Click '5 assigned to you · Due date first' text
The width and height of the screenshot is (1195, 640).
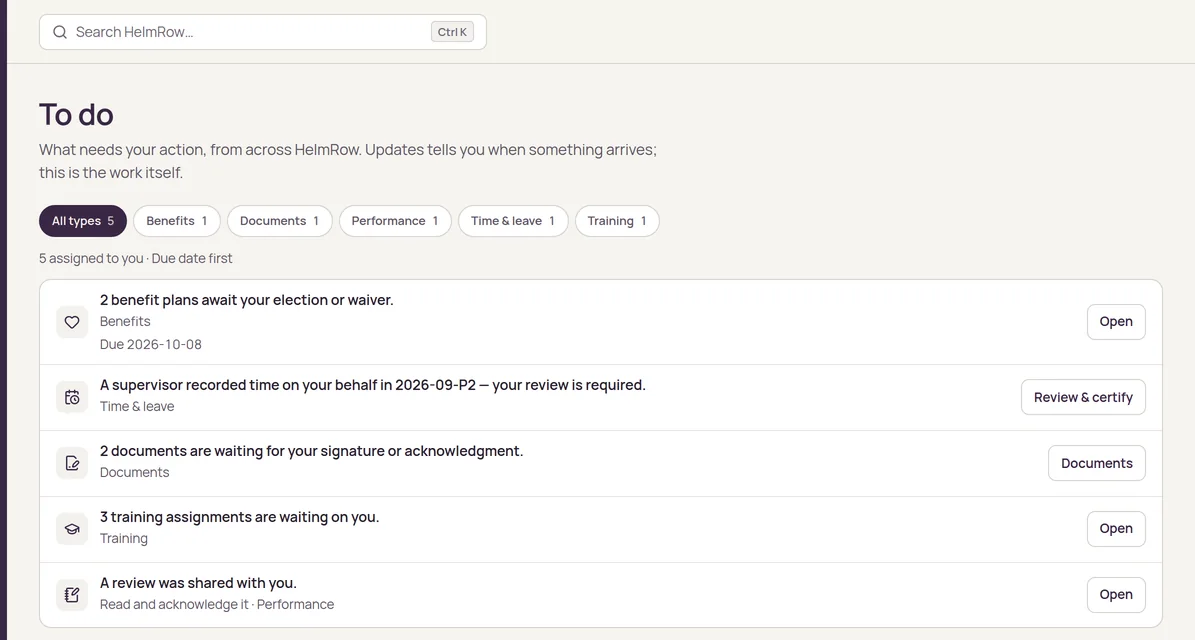tap(136, 258)
